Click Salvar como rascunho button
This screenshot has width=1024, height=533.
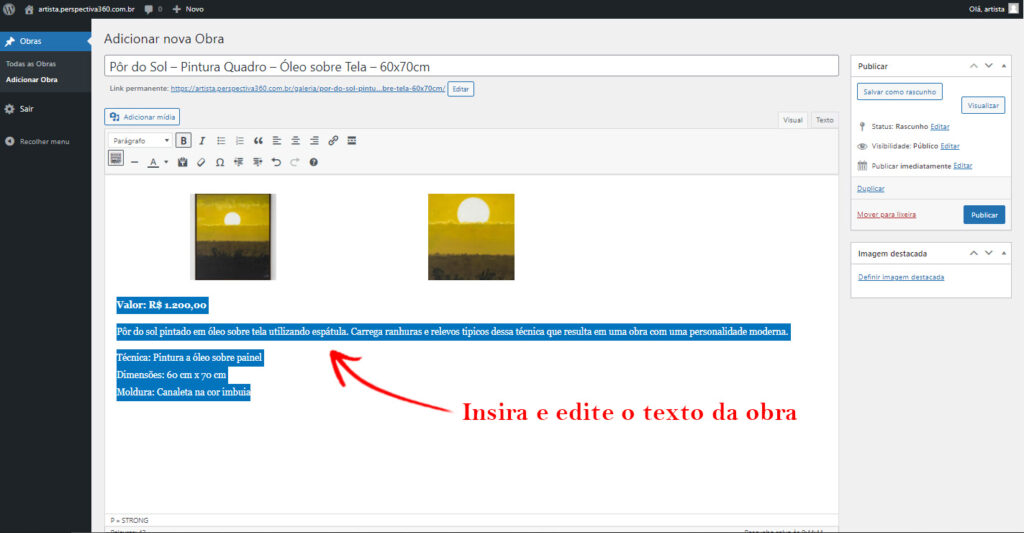pos(899,91)
